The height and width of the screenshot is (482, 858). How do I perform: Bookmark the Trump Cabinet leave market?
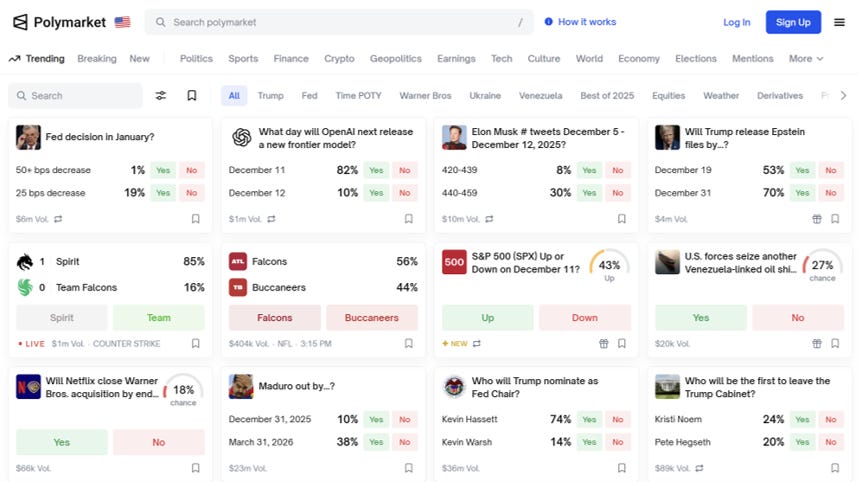835,468
